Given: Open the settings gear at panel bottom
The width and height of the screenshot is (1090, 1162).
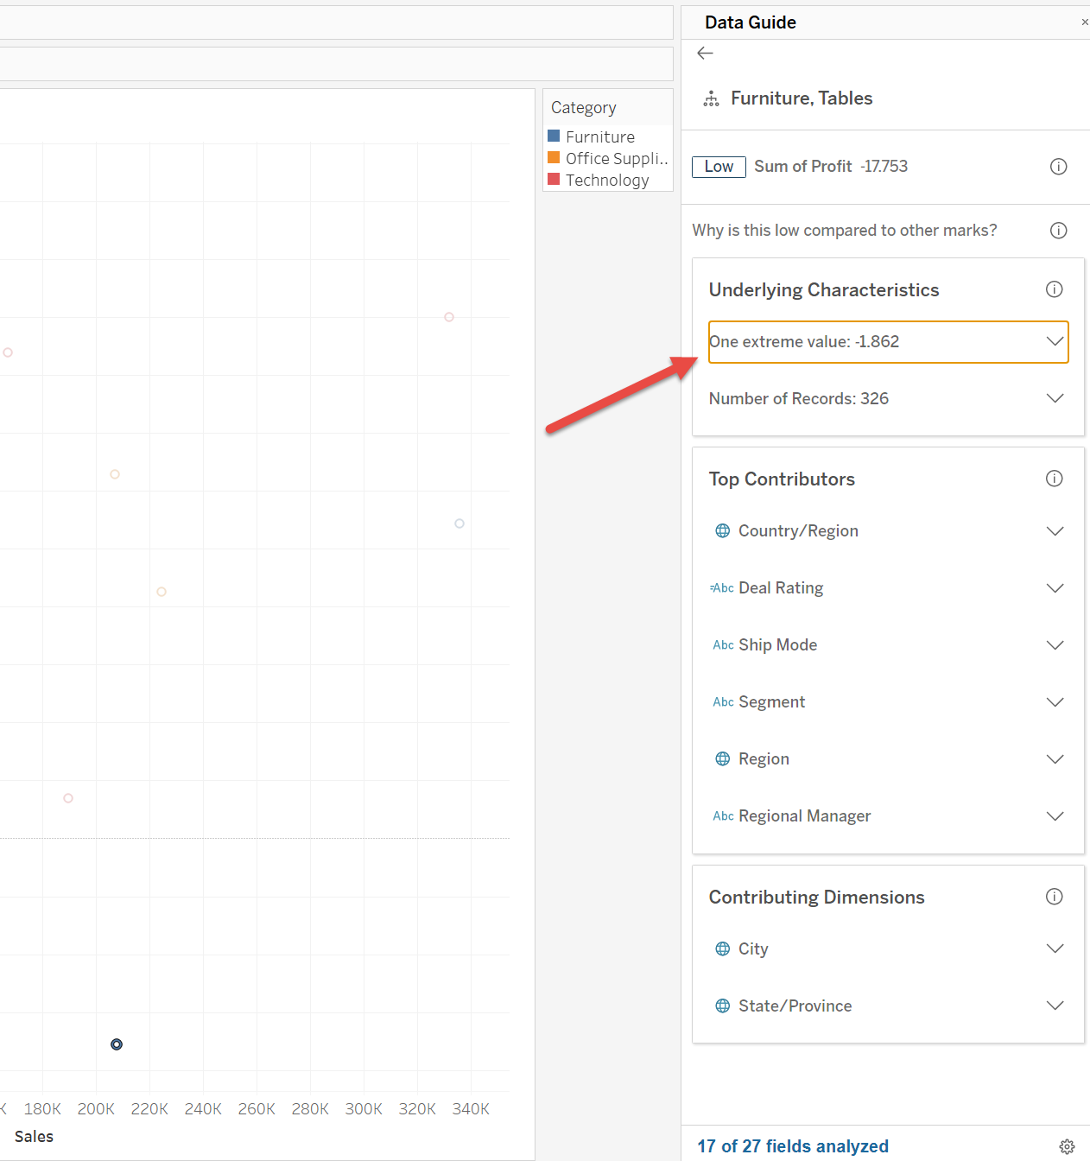Looking at the screenshot, I should click(1067, 1146).
